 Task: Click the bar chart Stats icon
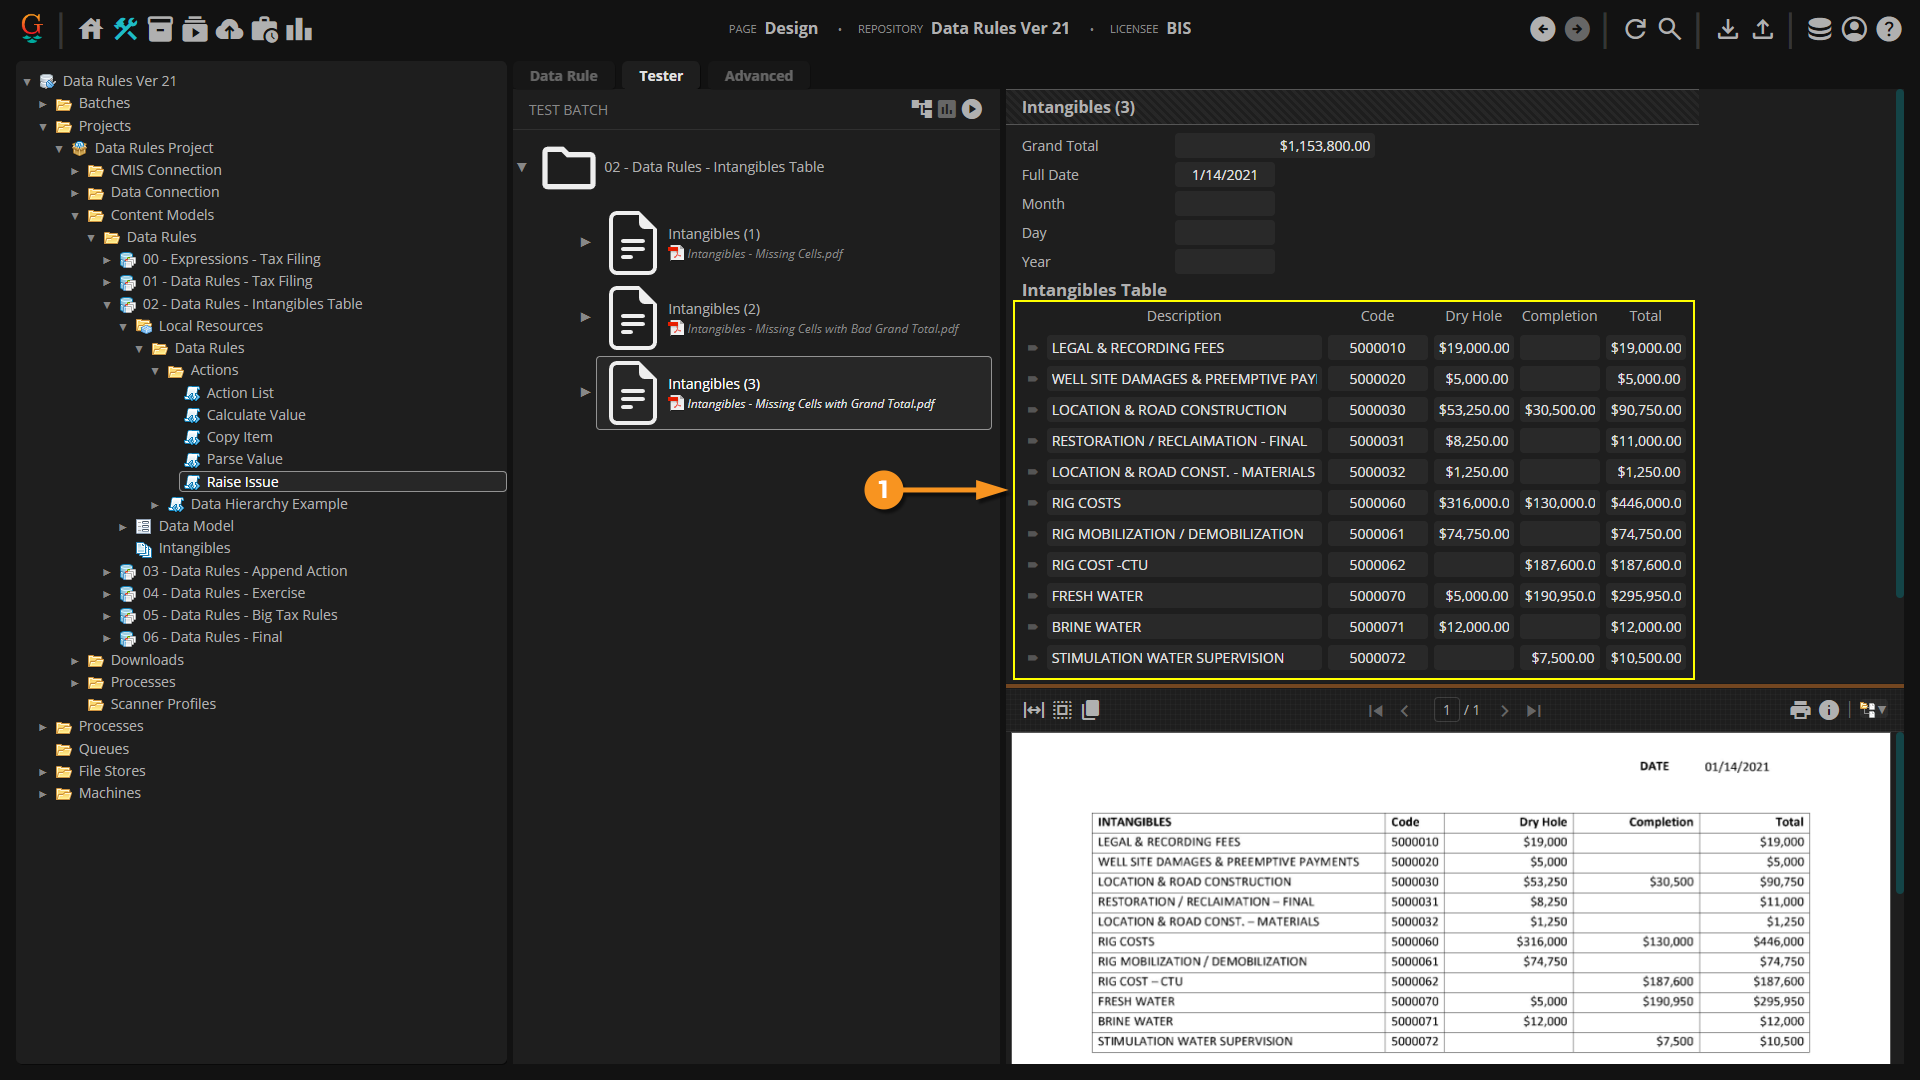point(299,29)
